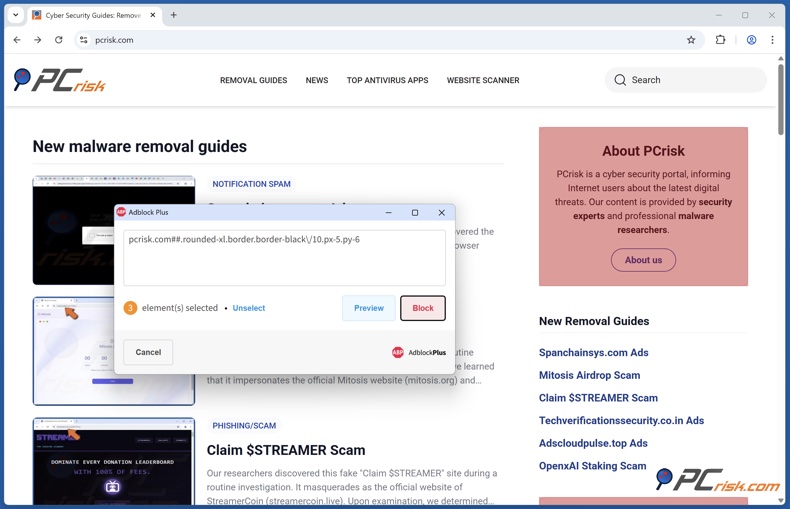Click the About us button

click(643, 260)
